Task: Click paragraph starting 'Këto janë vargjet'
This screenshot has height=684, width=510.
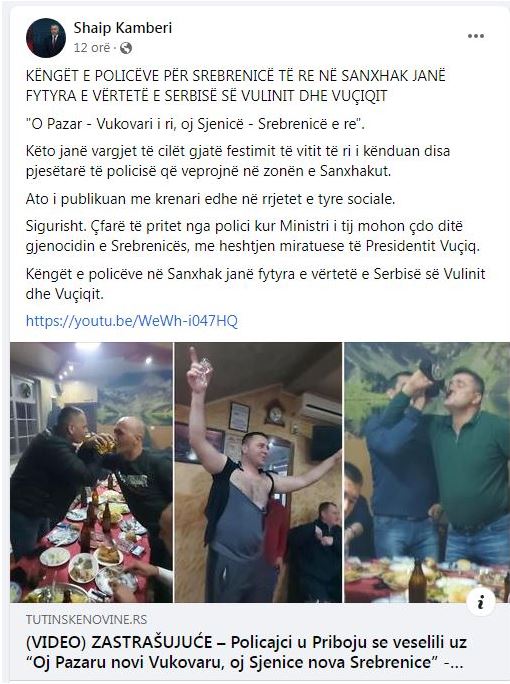Action: (238, 161)
